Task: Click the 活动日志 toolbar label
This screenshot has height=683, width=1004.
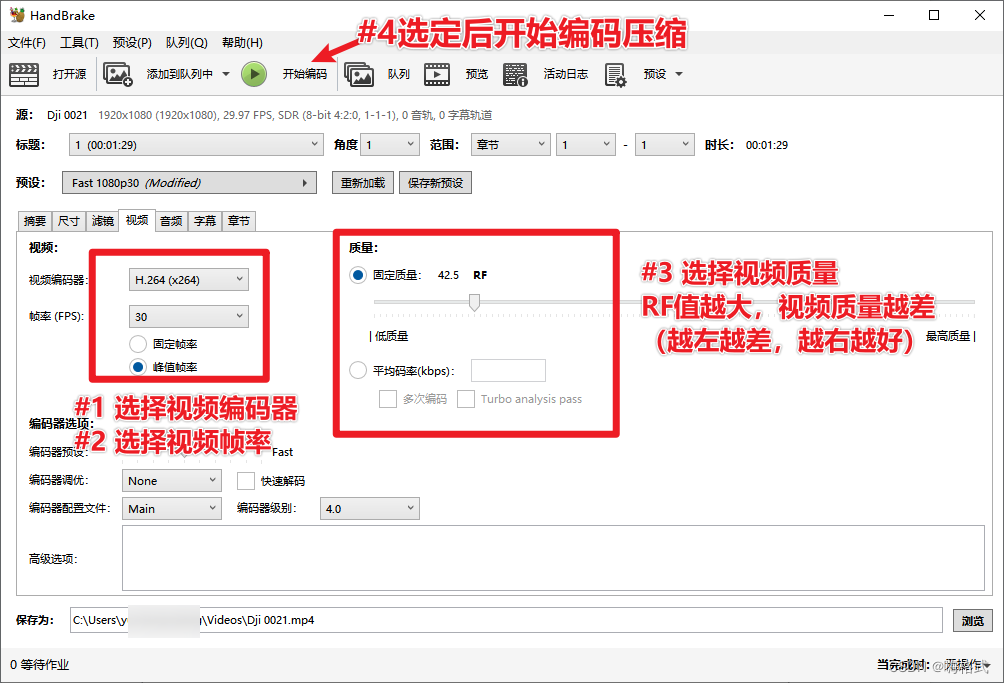Action: (565, 74)
